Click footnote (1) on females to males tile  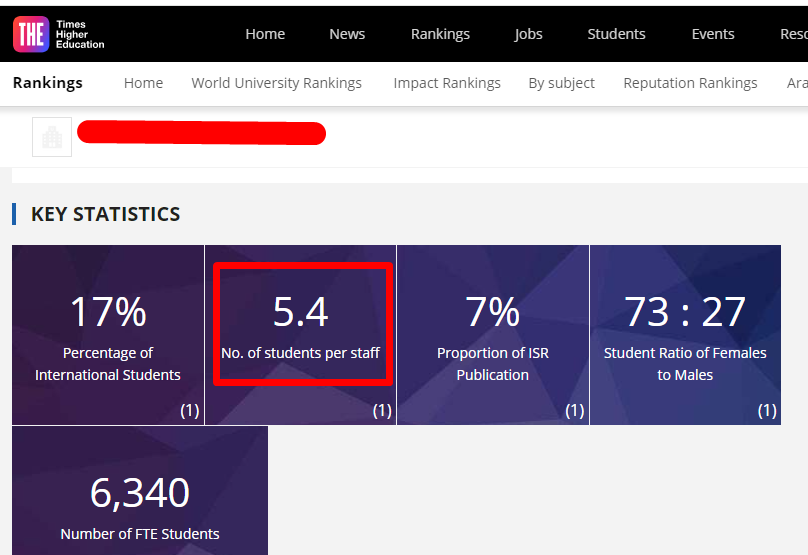point(767,411)
